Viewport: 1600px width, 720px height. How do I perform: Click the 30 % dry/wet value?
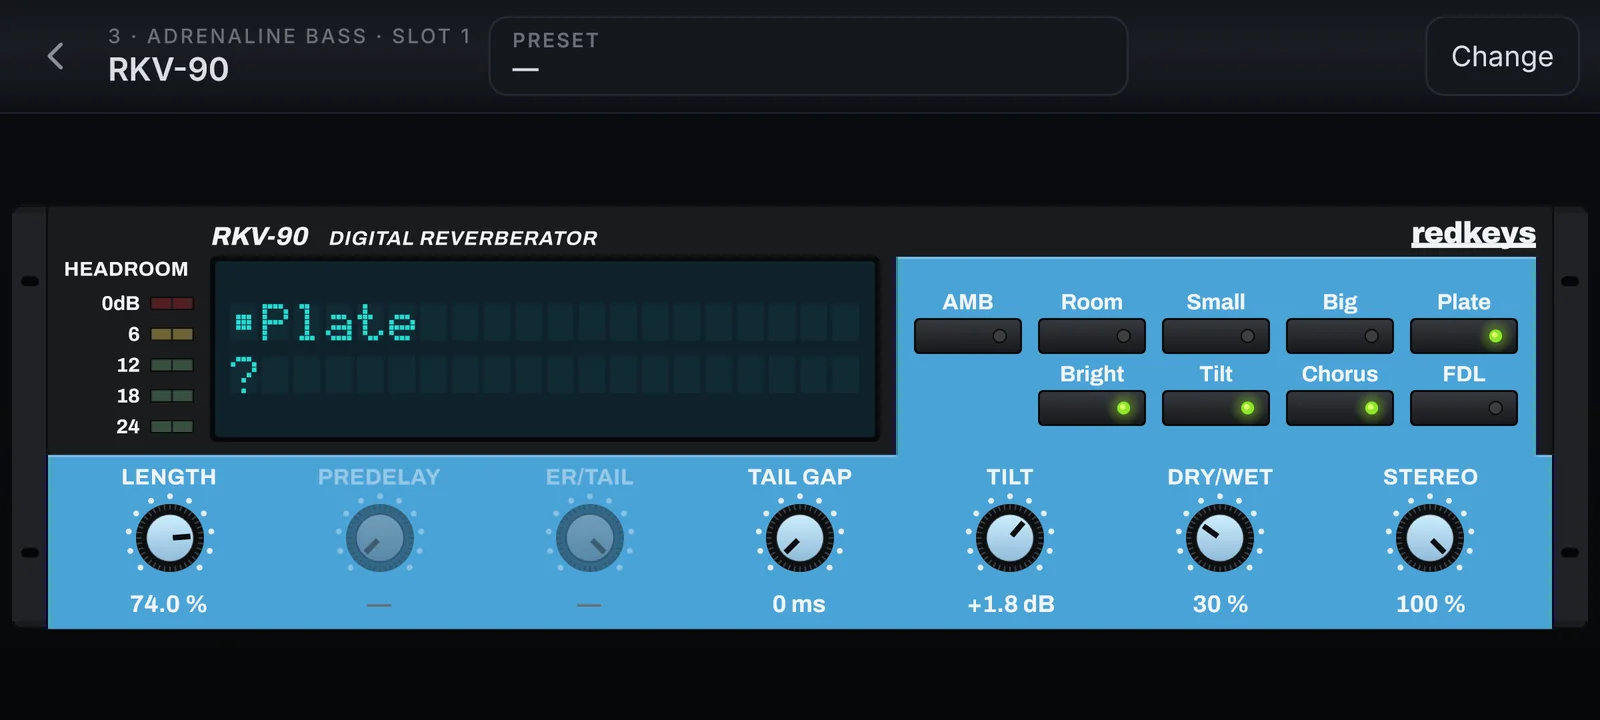point(1220,604)
